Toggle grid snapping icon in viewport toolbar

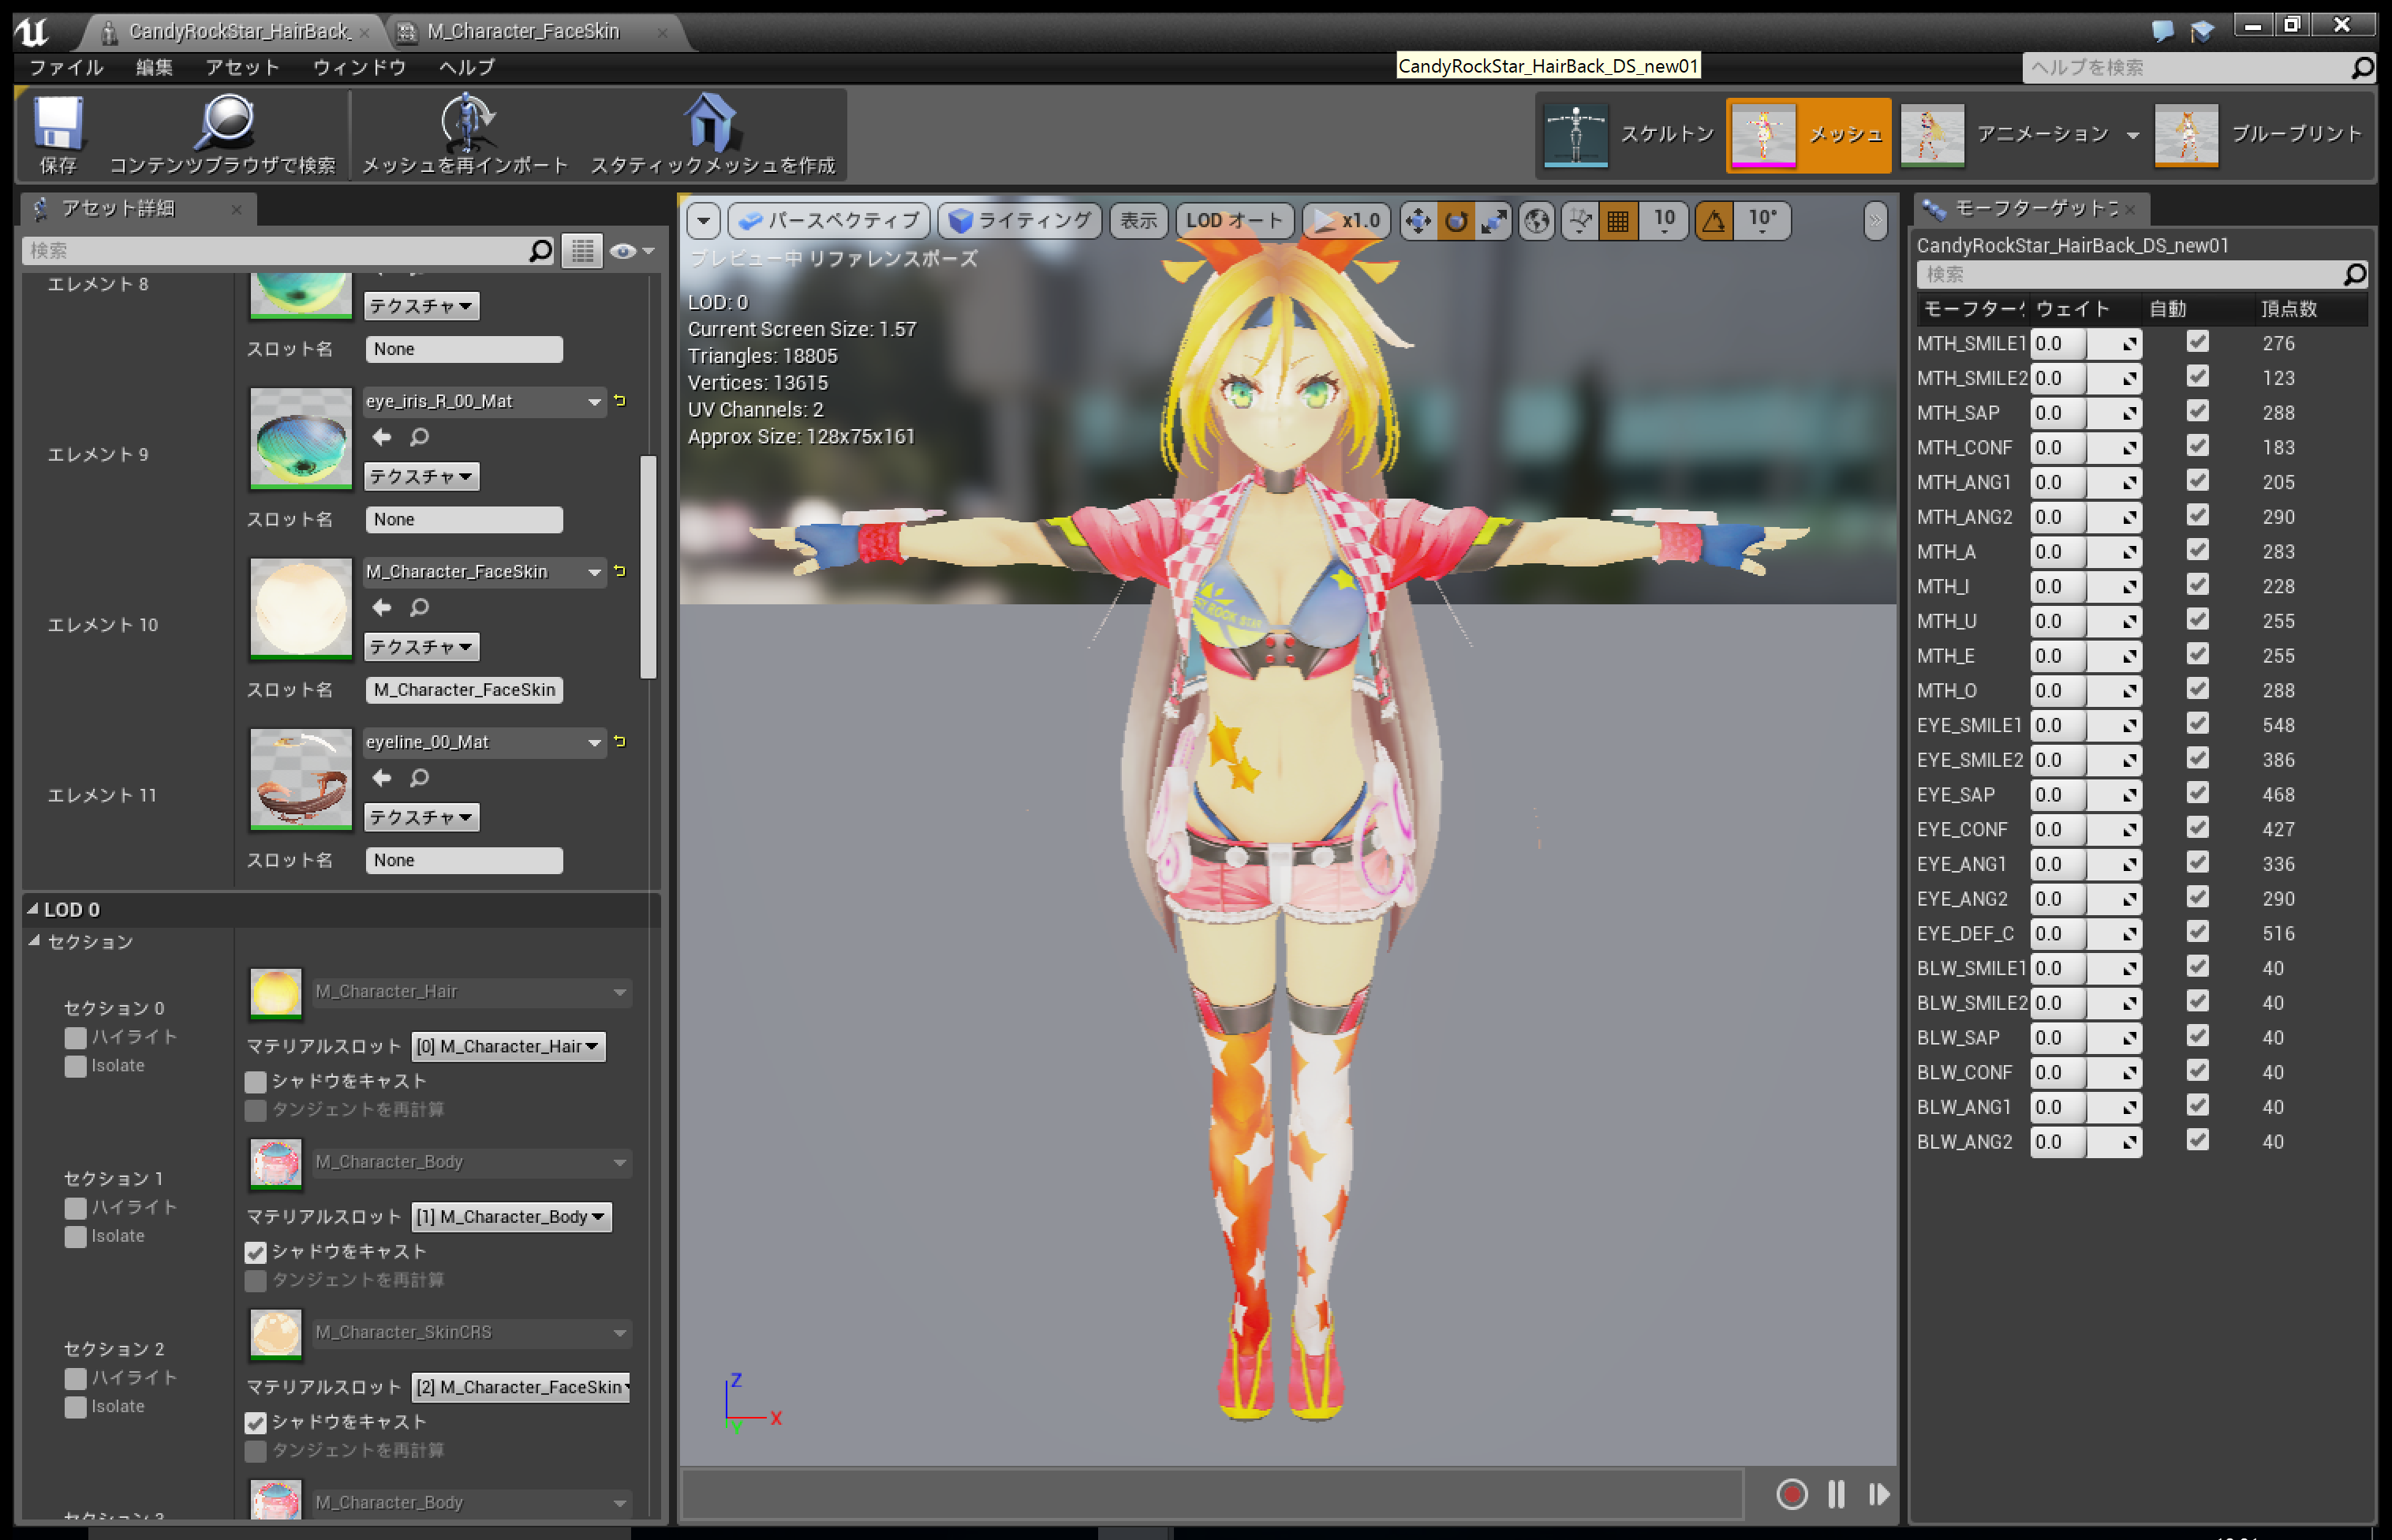coord(1617,220)
